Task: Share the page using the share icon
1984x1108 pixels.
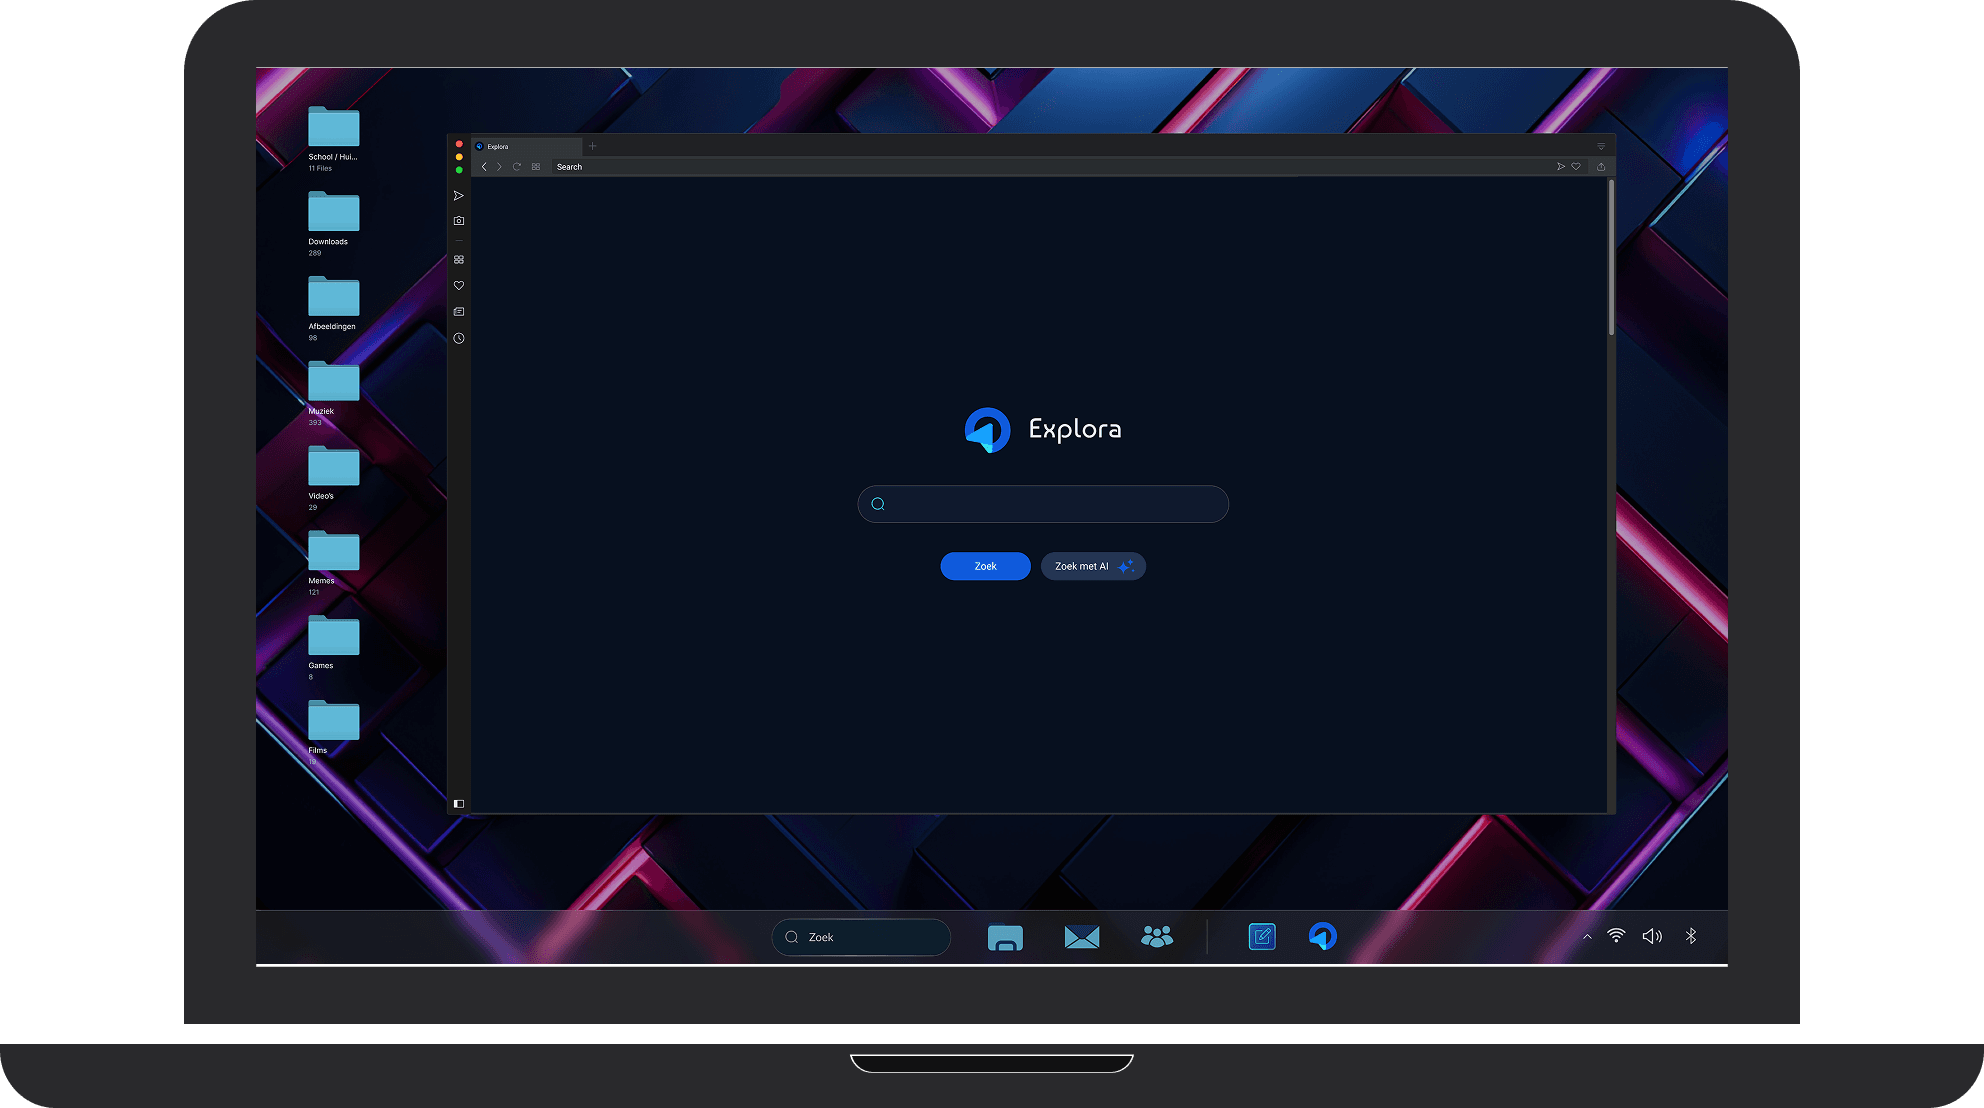Action: [x=1601, y=167]
